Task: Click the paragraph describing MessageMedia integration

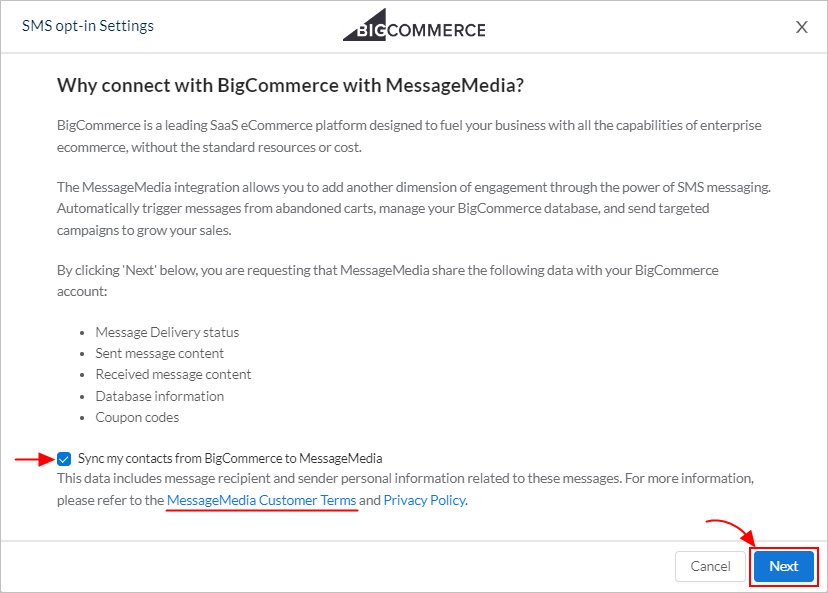Action: point(414,209)
